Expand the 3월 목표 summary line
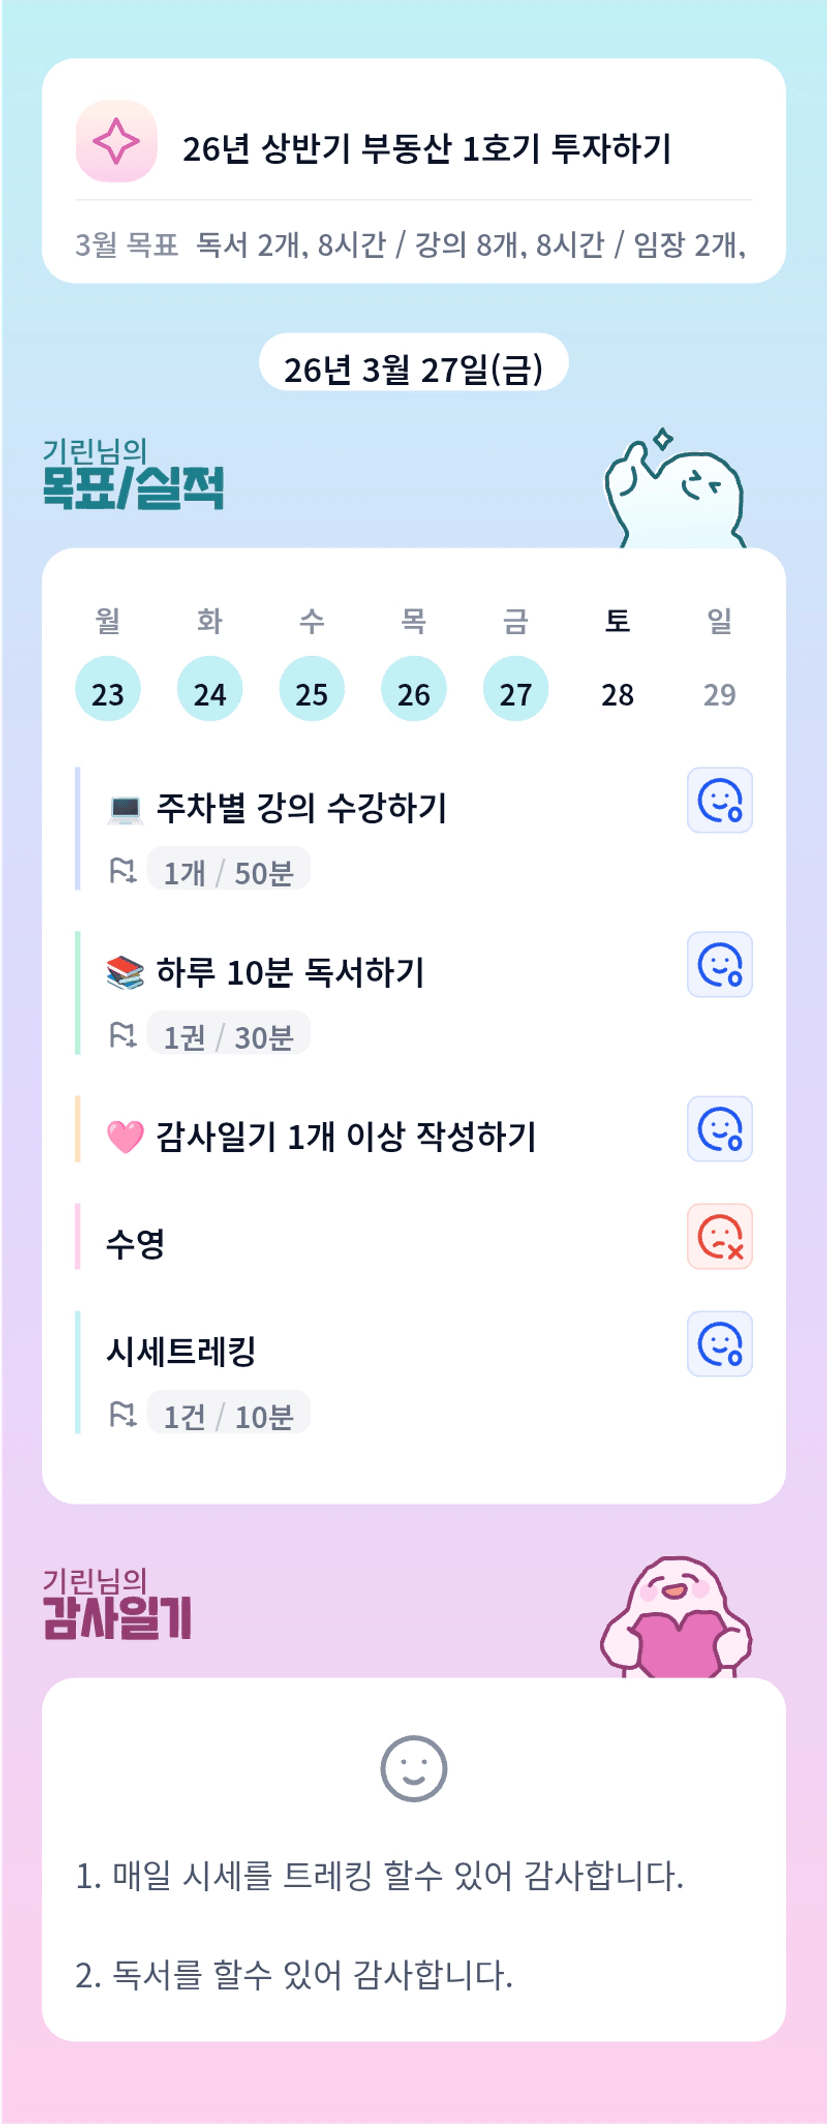827x2125 pixels. (x=412, y=245)
